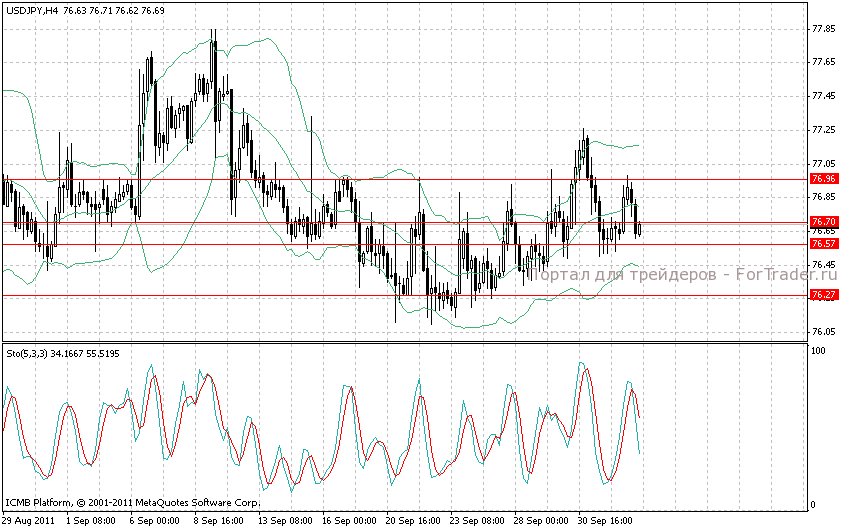
Task: Click the 77.85 value on price axis
Action: [824, 29]
